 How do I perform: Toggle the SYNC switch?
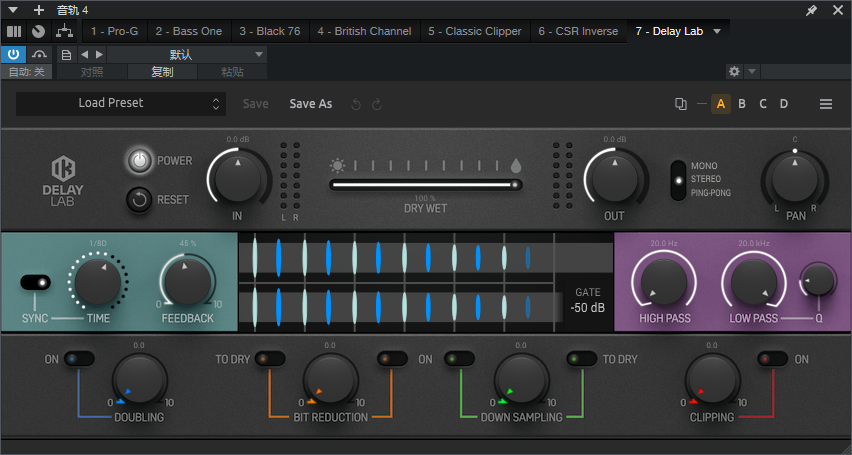pos(36,283)
